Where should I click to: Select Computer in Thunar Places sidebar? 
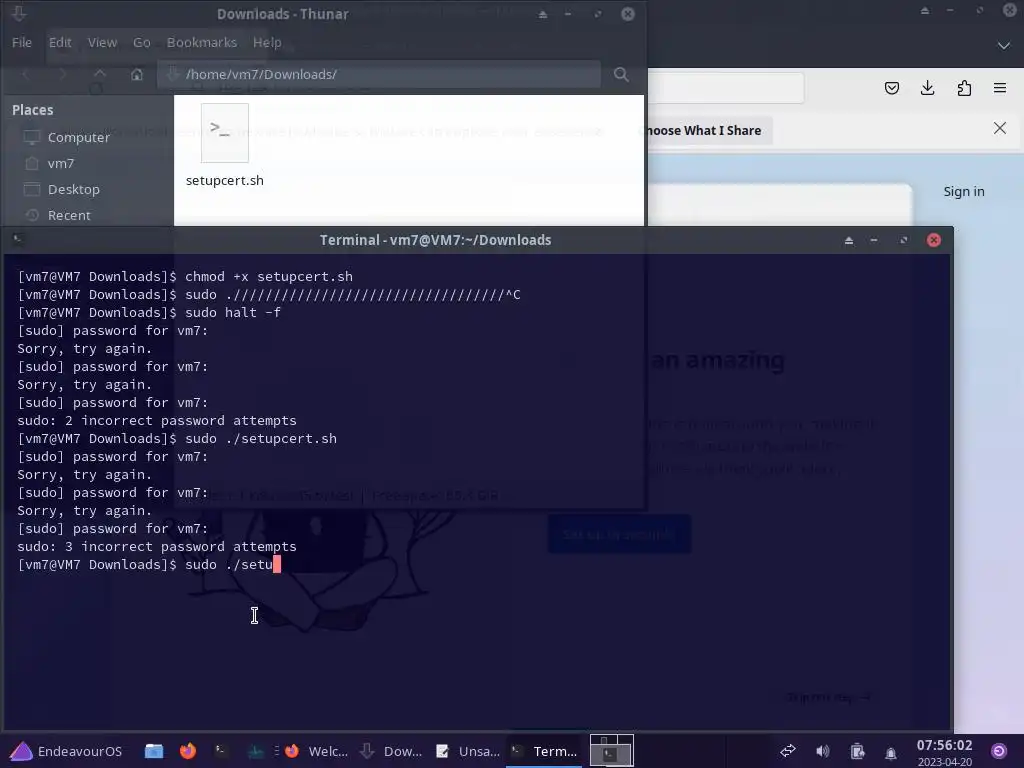click(78, 137)
